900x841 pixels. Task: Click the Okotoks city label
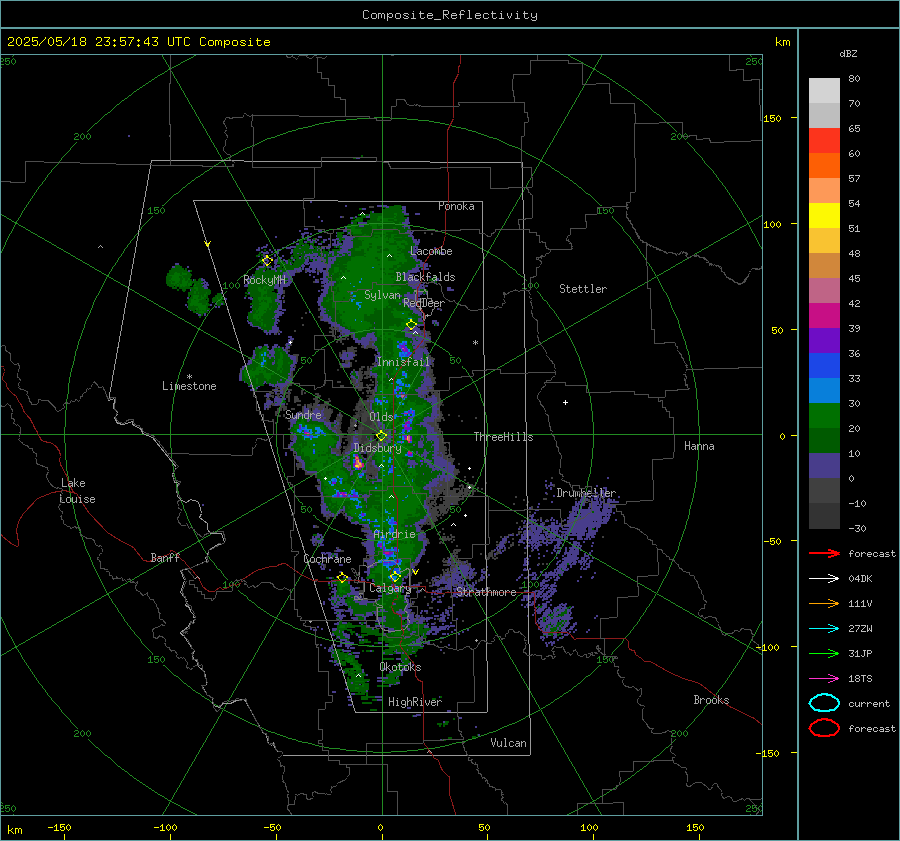[x=400, y=667]
